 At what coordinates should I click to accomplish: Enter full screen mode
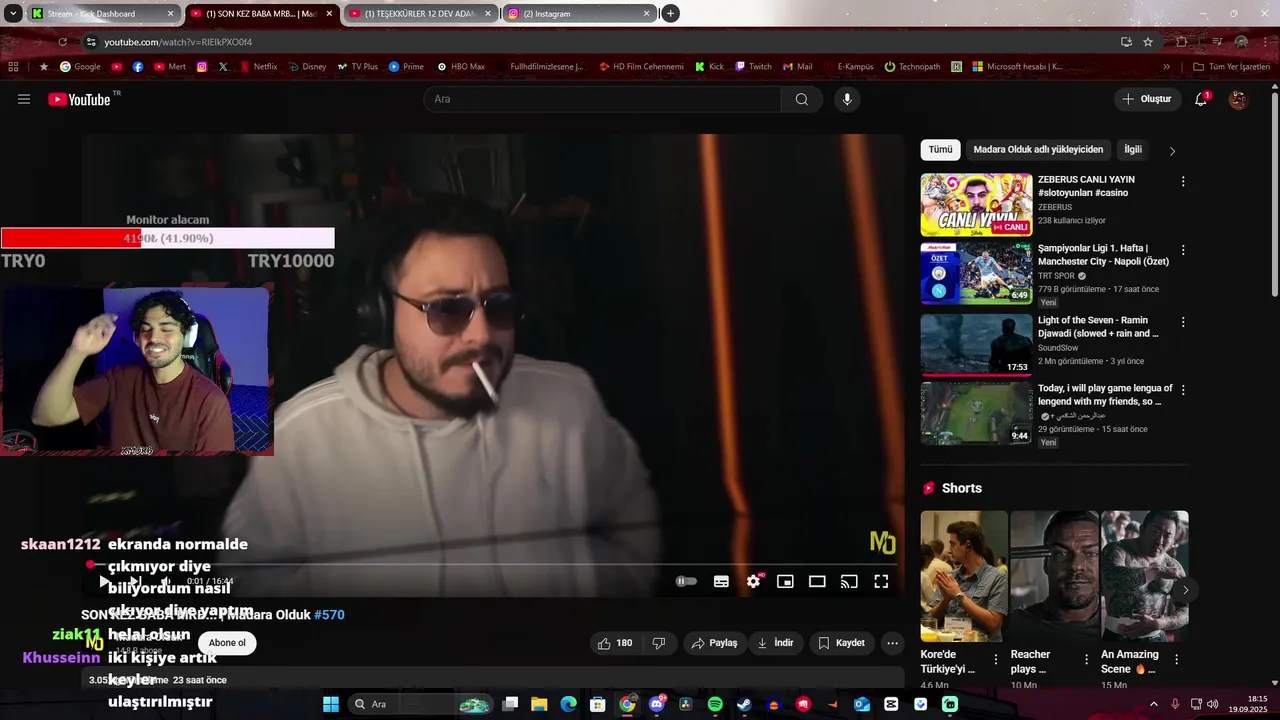(x=881, y=581)
